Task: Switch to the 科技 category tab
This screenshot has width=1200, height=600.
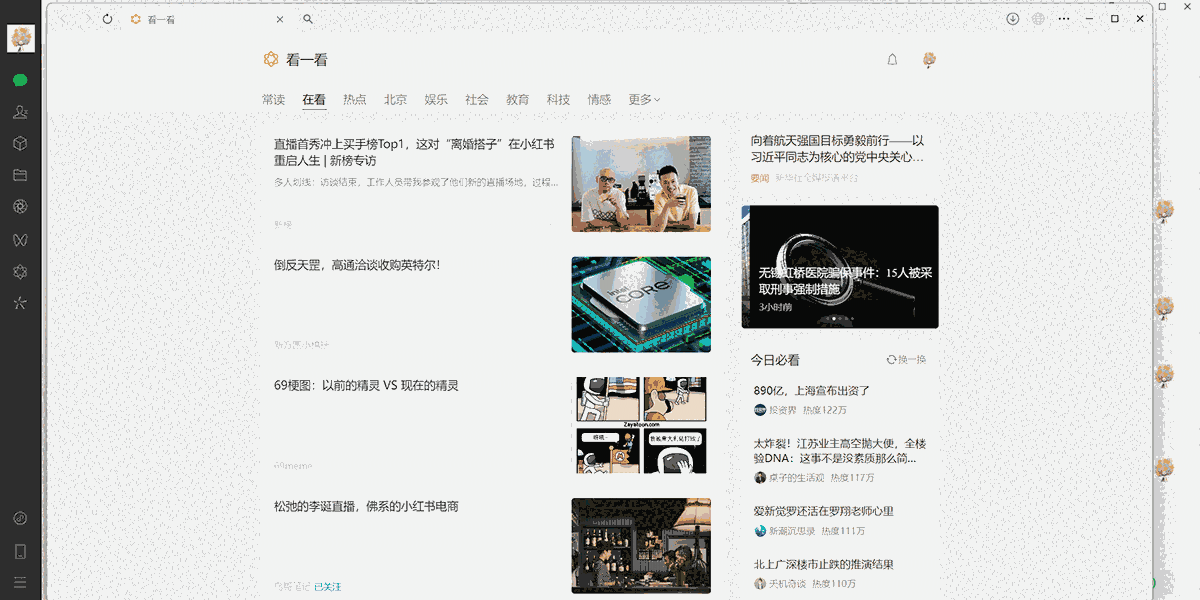Action: click(558, 100)
